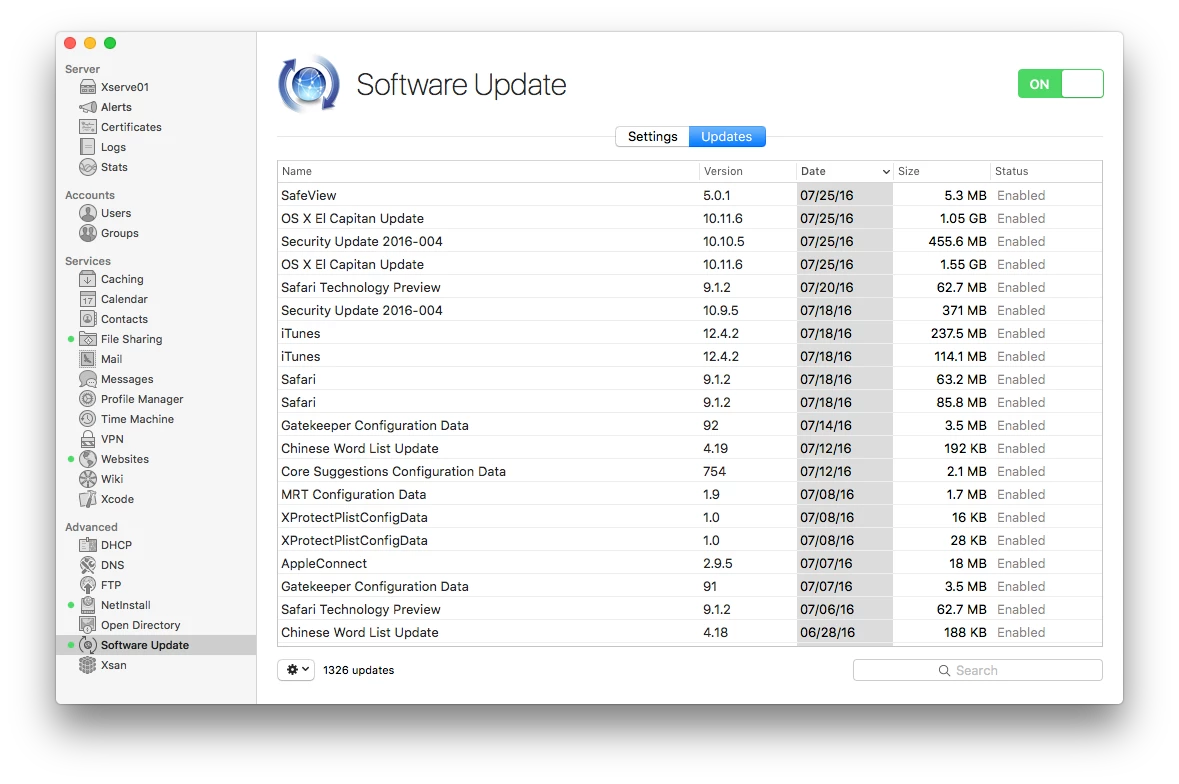Screen dimensions: 1179x784
Task: Open the Open Directory icon
Action: tap(88, 625)
